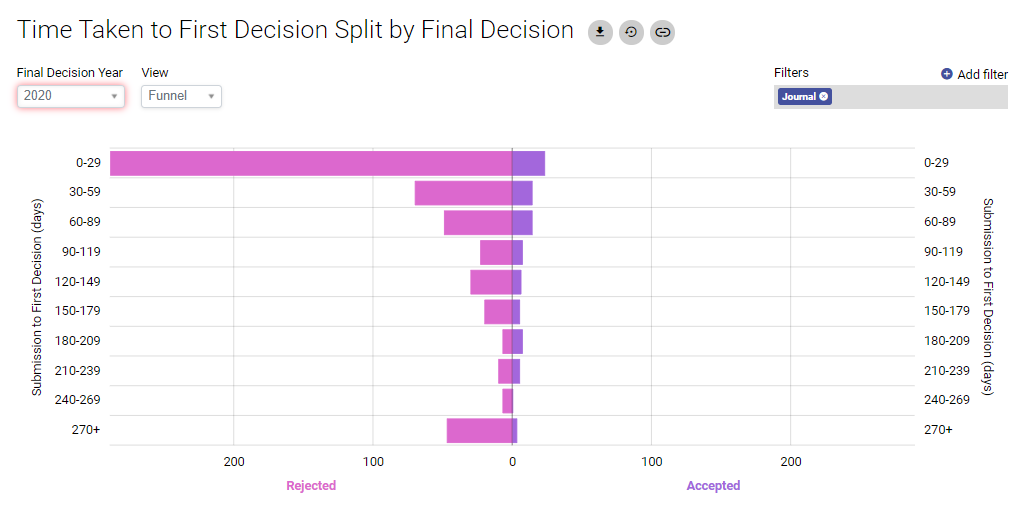Viewport: 1024px width, 509px height.
Task: Click the Add filter link
Action: pos(982,74)
